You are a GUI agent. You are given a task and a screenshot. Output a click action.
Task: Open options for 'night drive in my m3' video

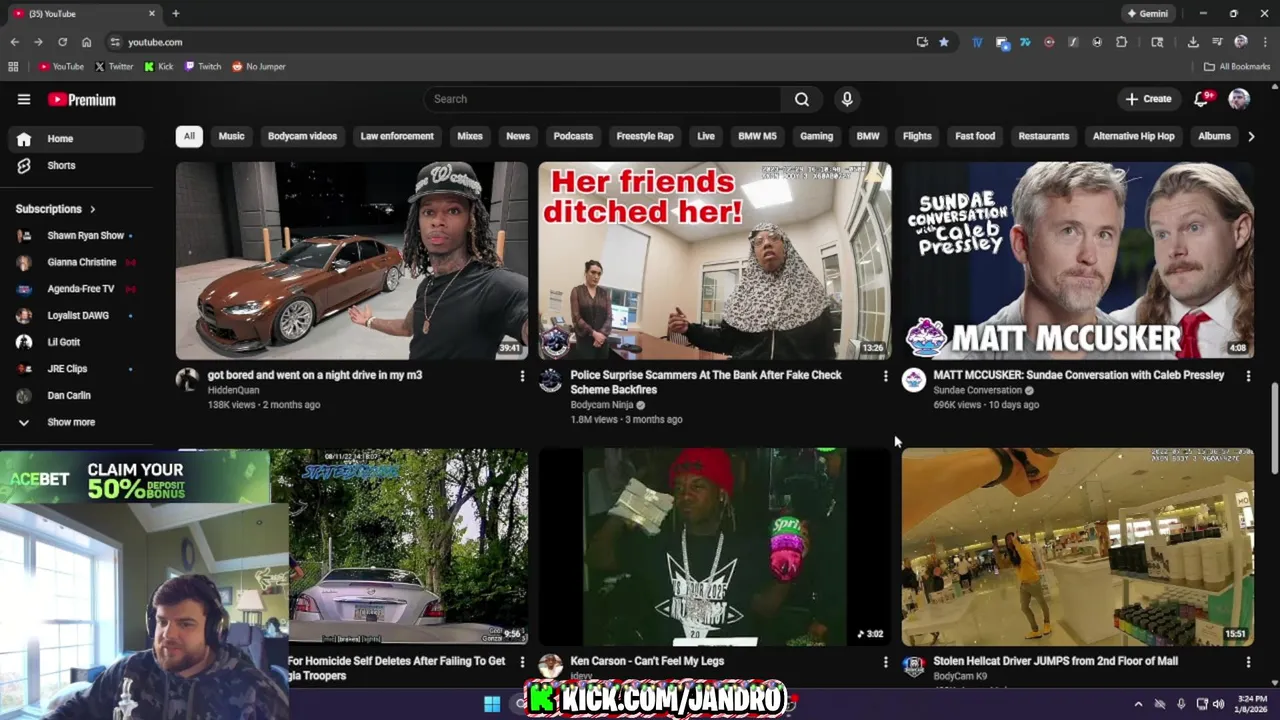522,376
